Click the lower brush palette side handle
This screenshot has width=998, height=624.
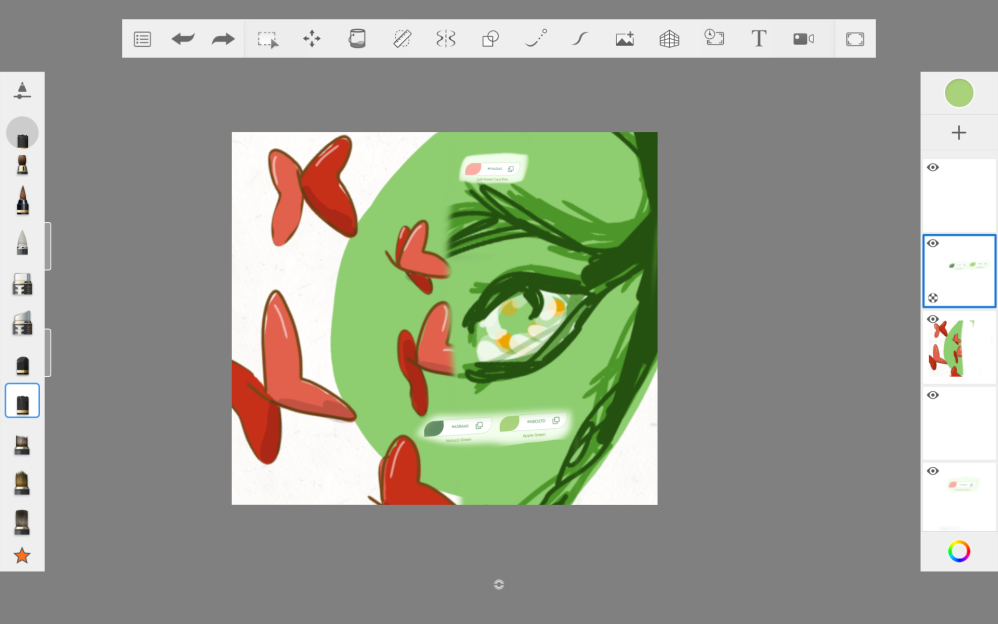[x=48, y=353]
